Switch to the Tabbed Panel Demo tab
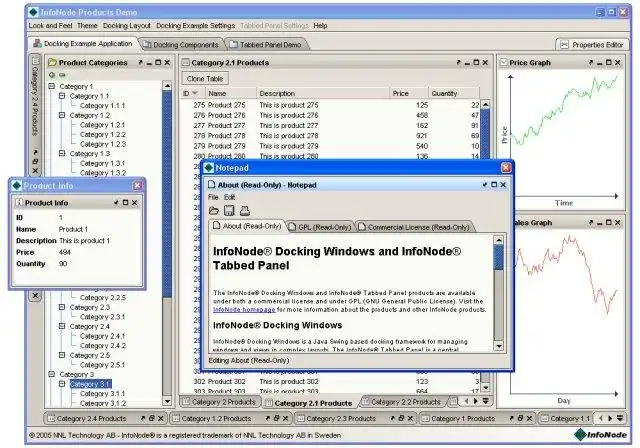 [266, 44]
